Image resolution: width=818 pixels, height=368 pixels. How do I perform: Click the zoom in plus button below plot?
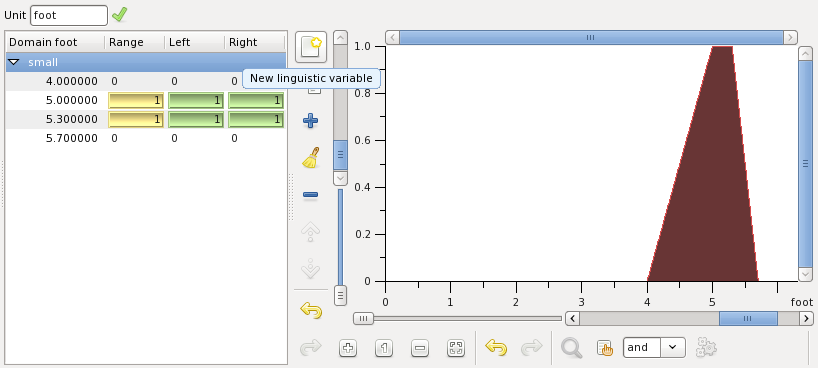click(x=348, y=348)
